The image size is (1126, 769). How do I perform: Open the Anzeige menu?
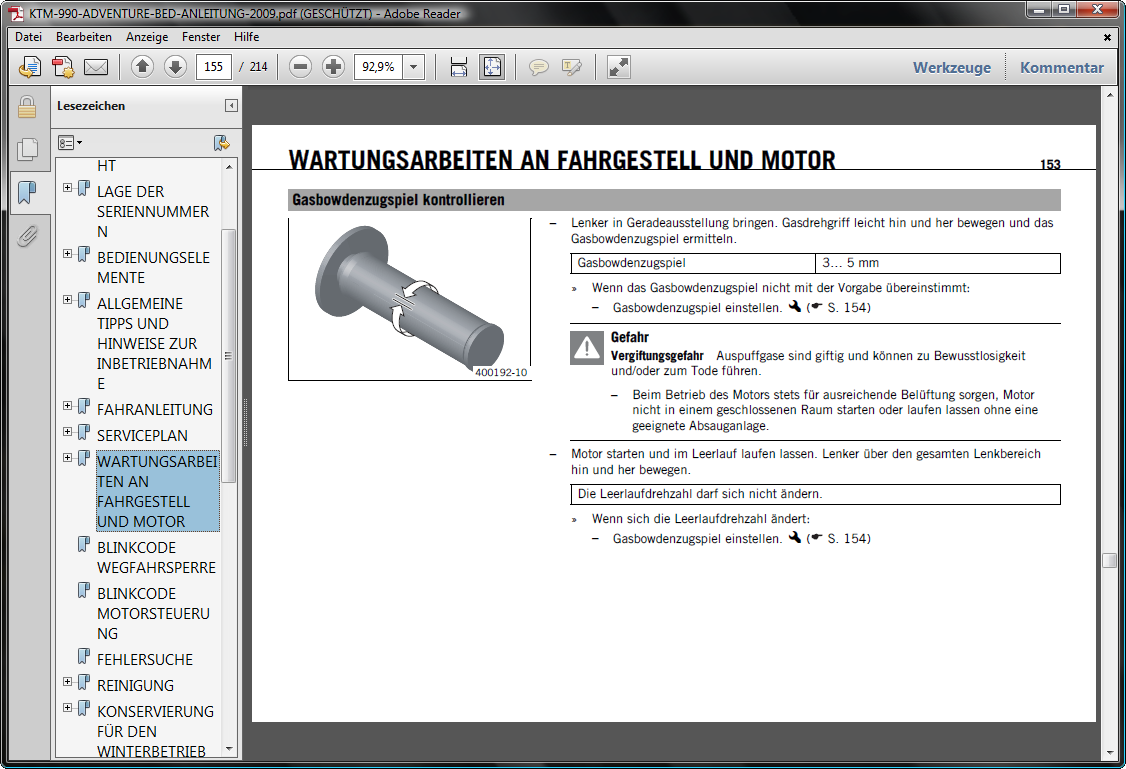[x=147, y=37]
